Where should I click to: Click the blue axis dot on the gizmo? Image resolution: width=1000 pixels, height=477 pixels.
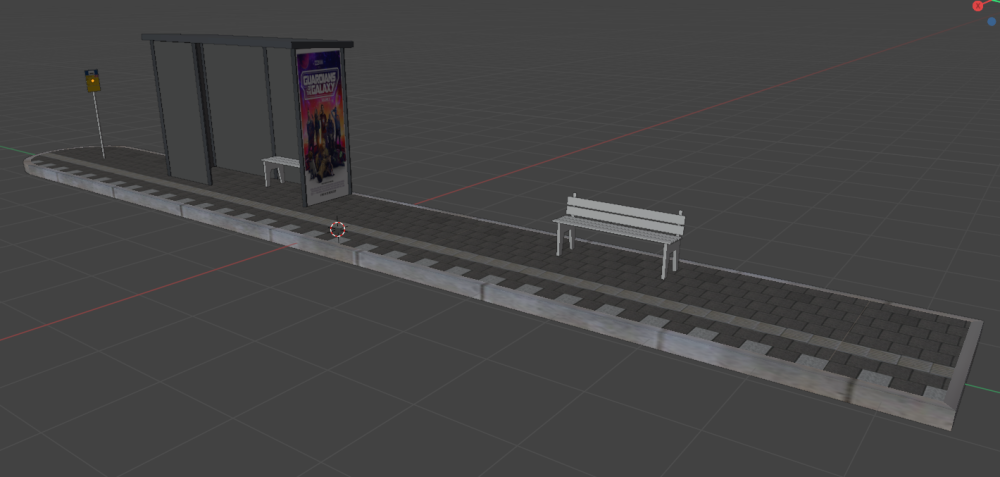991,21
